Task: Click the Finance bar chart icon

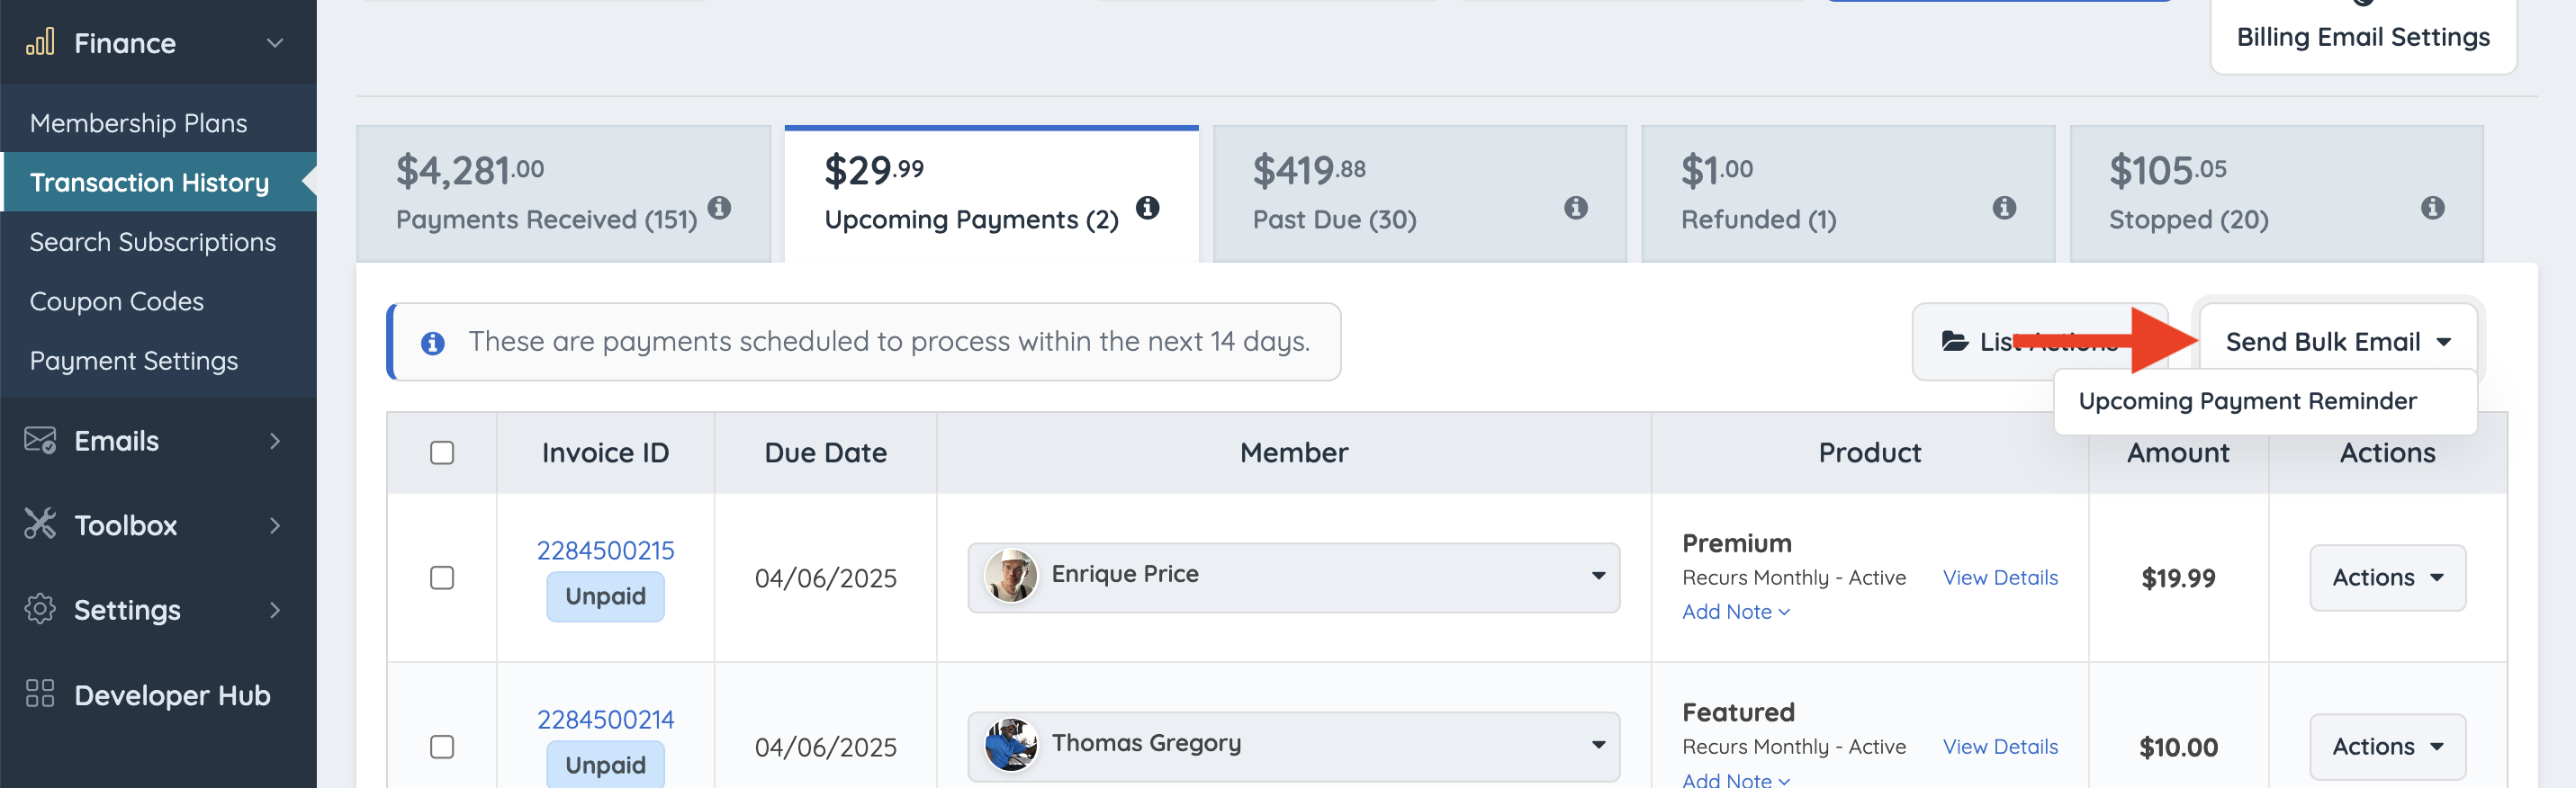Action: (x=40, y=43)
